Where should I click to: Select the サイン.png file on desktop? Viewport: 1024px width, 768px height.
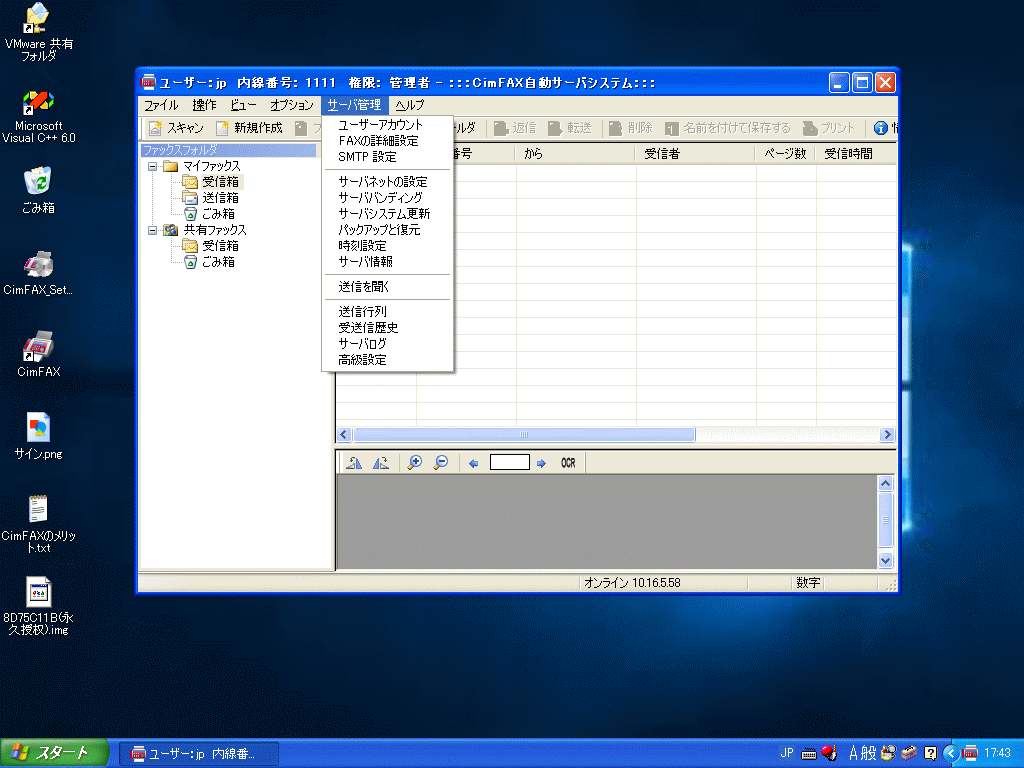coord(39,436)
